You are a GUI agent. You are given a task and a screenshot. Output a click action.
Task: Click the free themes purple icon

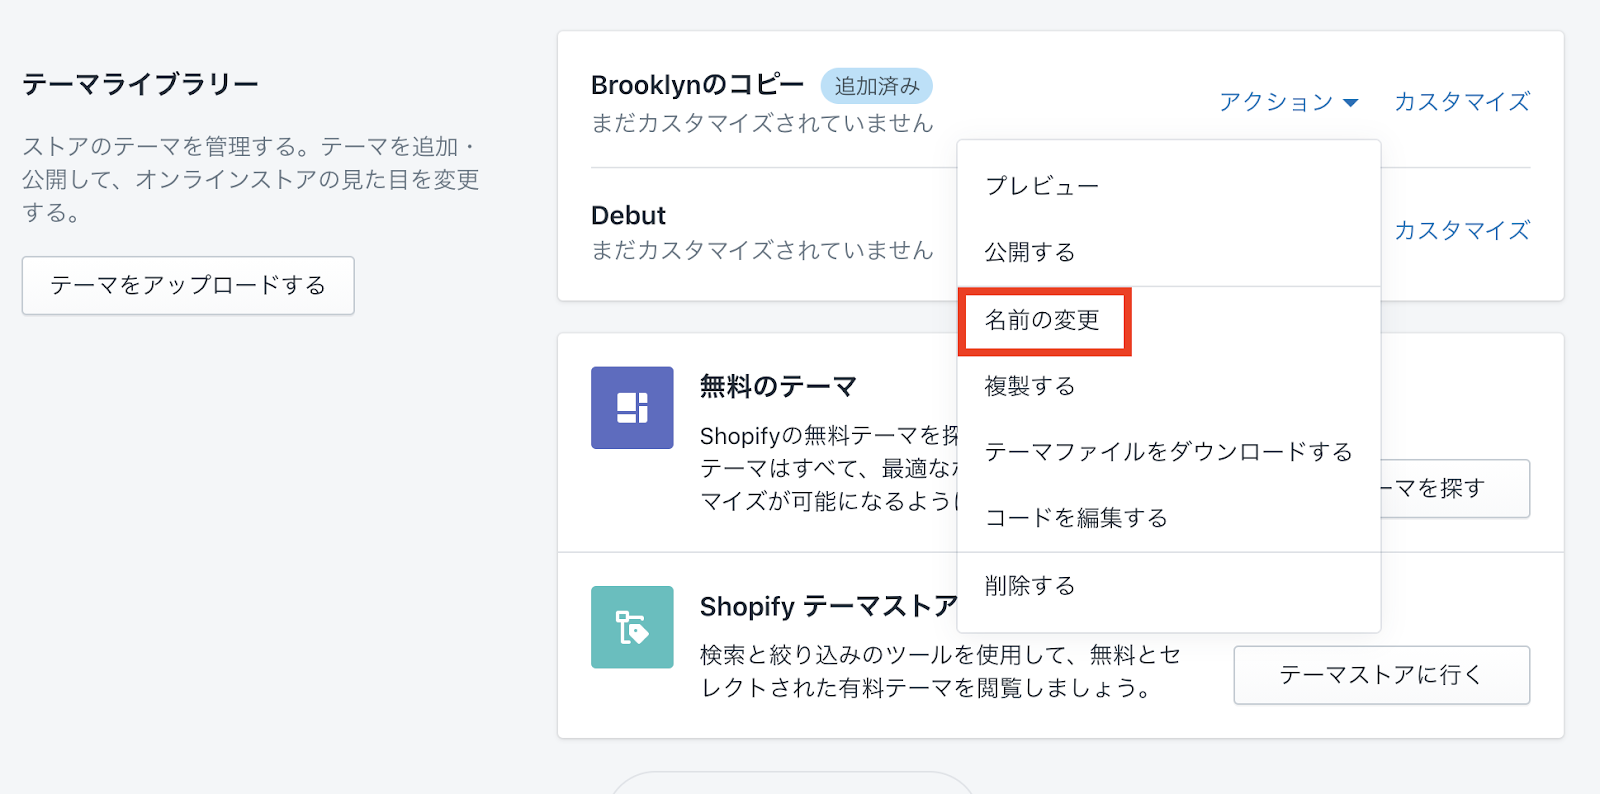(x=632, y=408)
